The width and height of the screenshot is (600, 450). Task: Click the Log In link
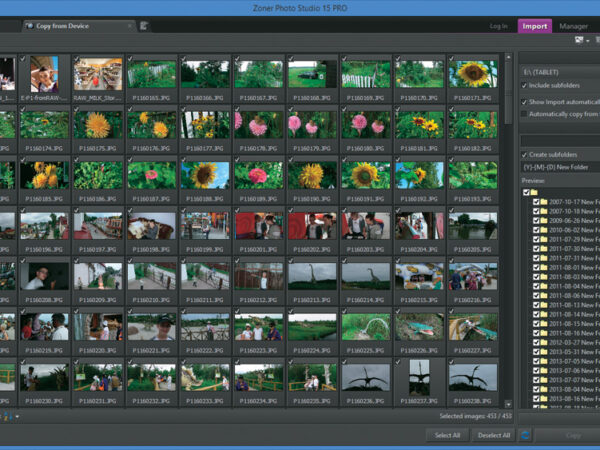pos(498,26)
